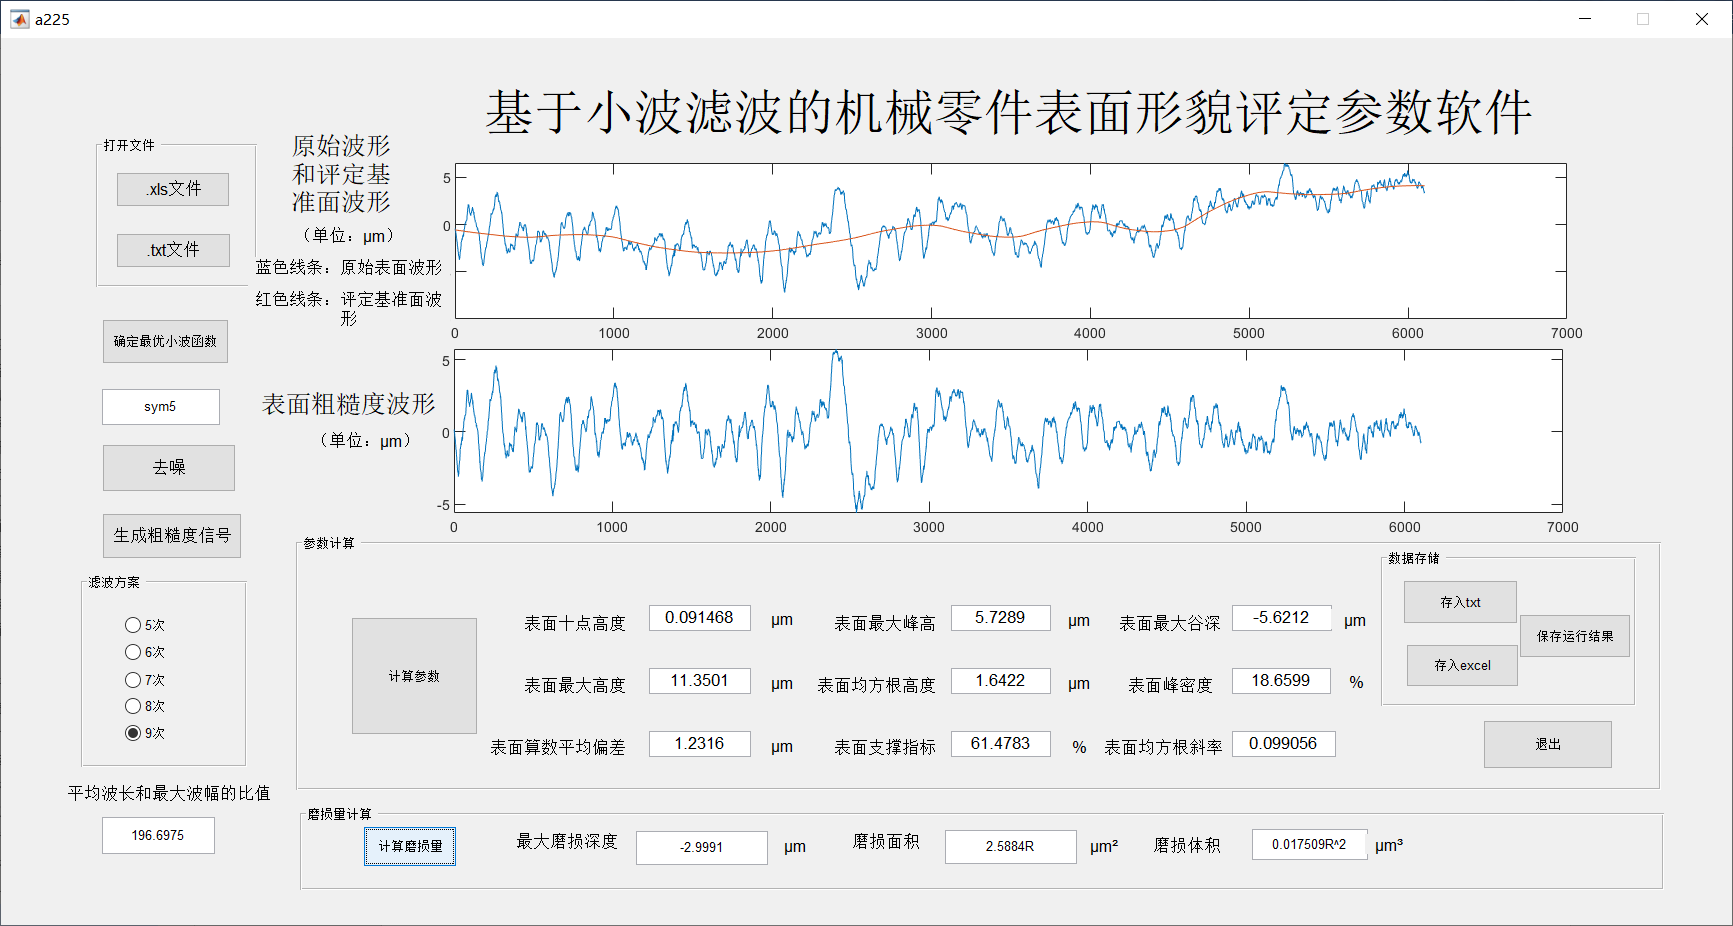
Task: Click the 计算磨损量 button
Action: (x=410, y=846)
